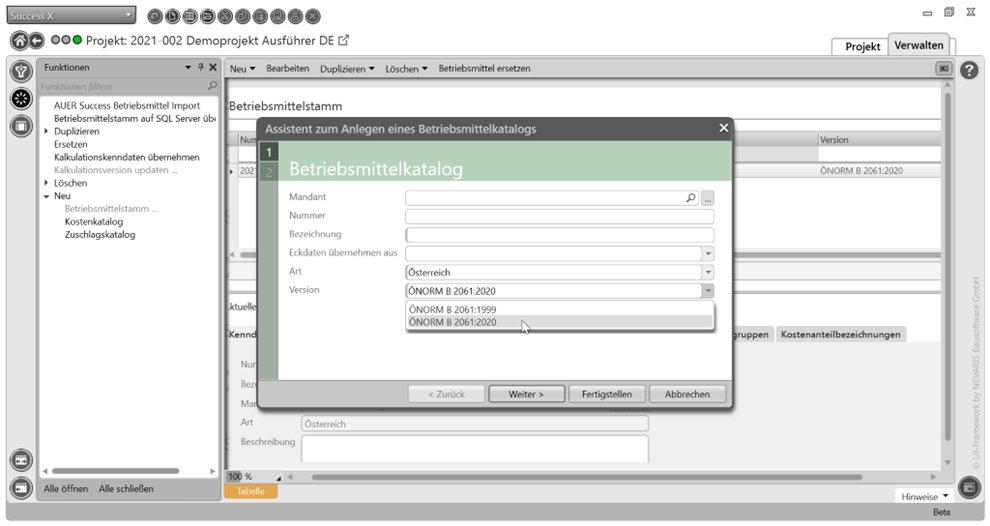990x526 pixels.
Task: Close the Betriebsmittelkatalog assistant dialog
Action: coord(724,128)
